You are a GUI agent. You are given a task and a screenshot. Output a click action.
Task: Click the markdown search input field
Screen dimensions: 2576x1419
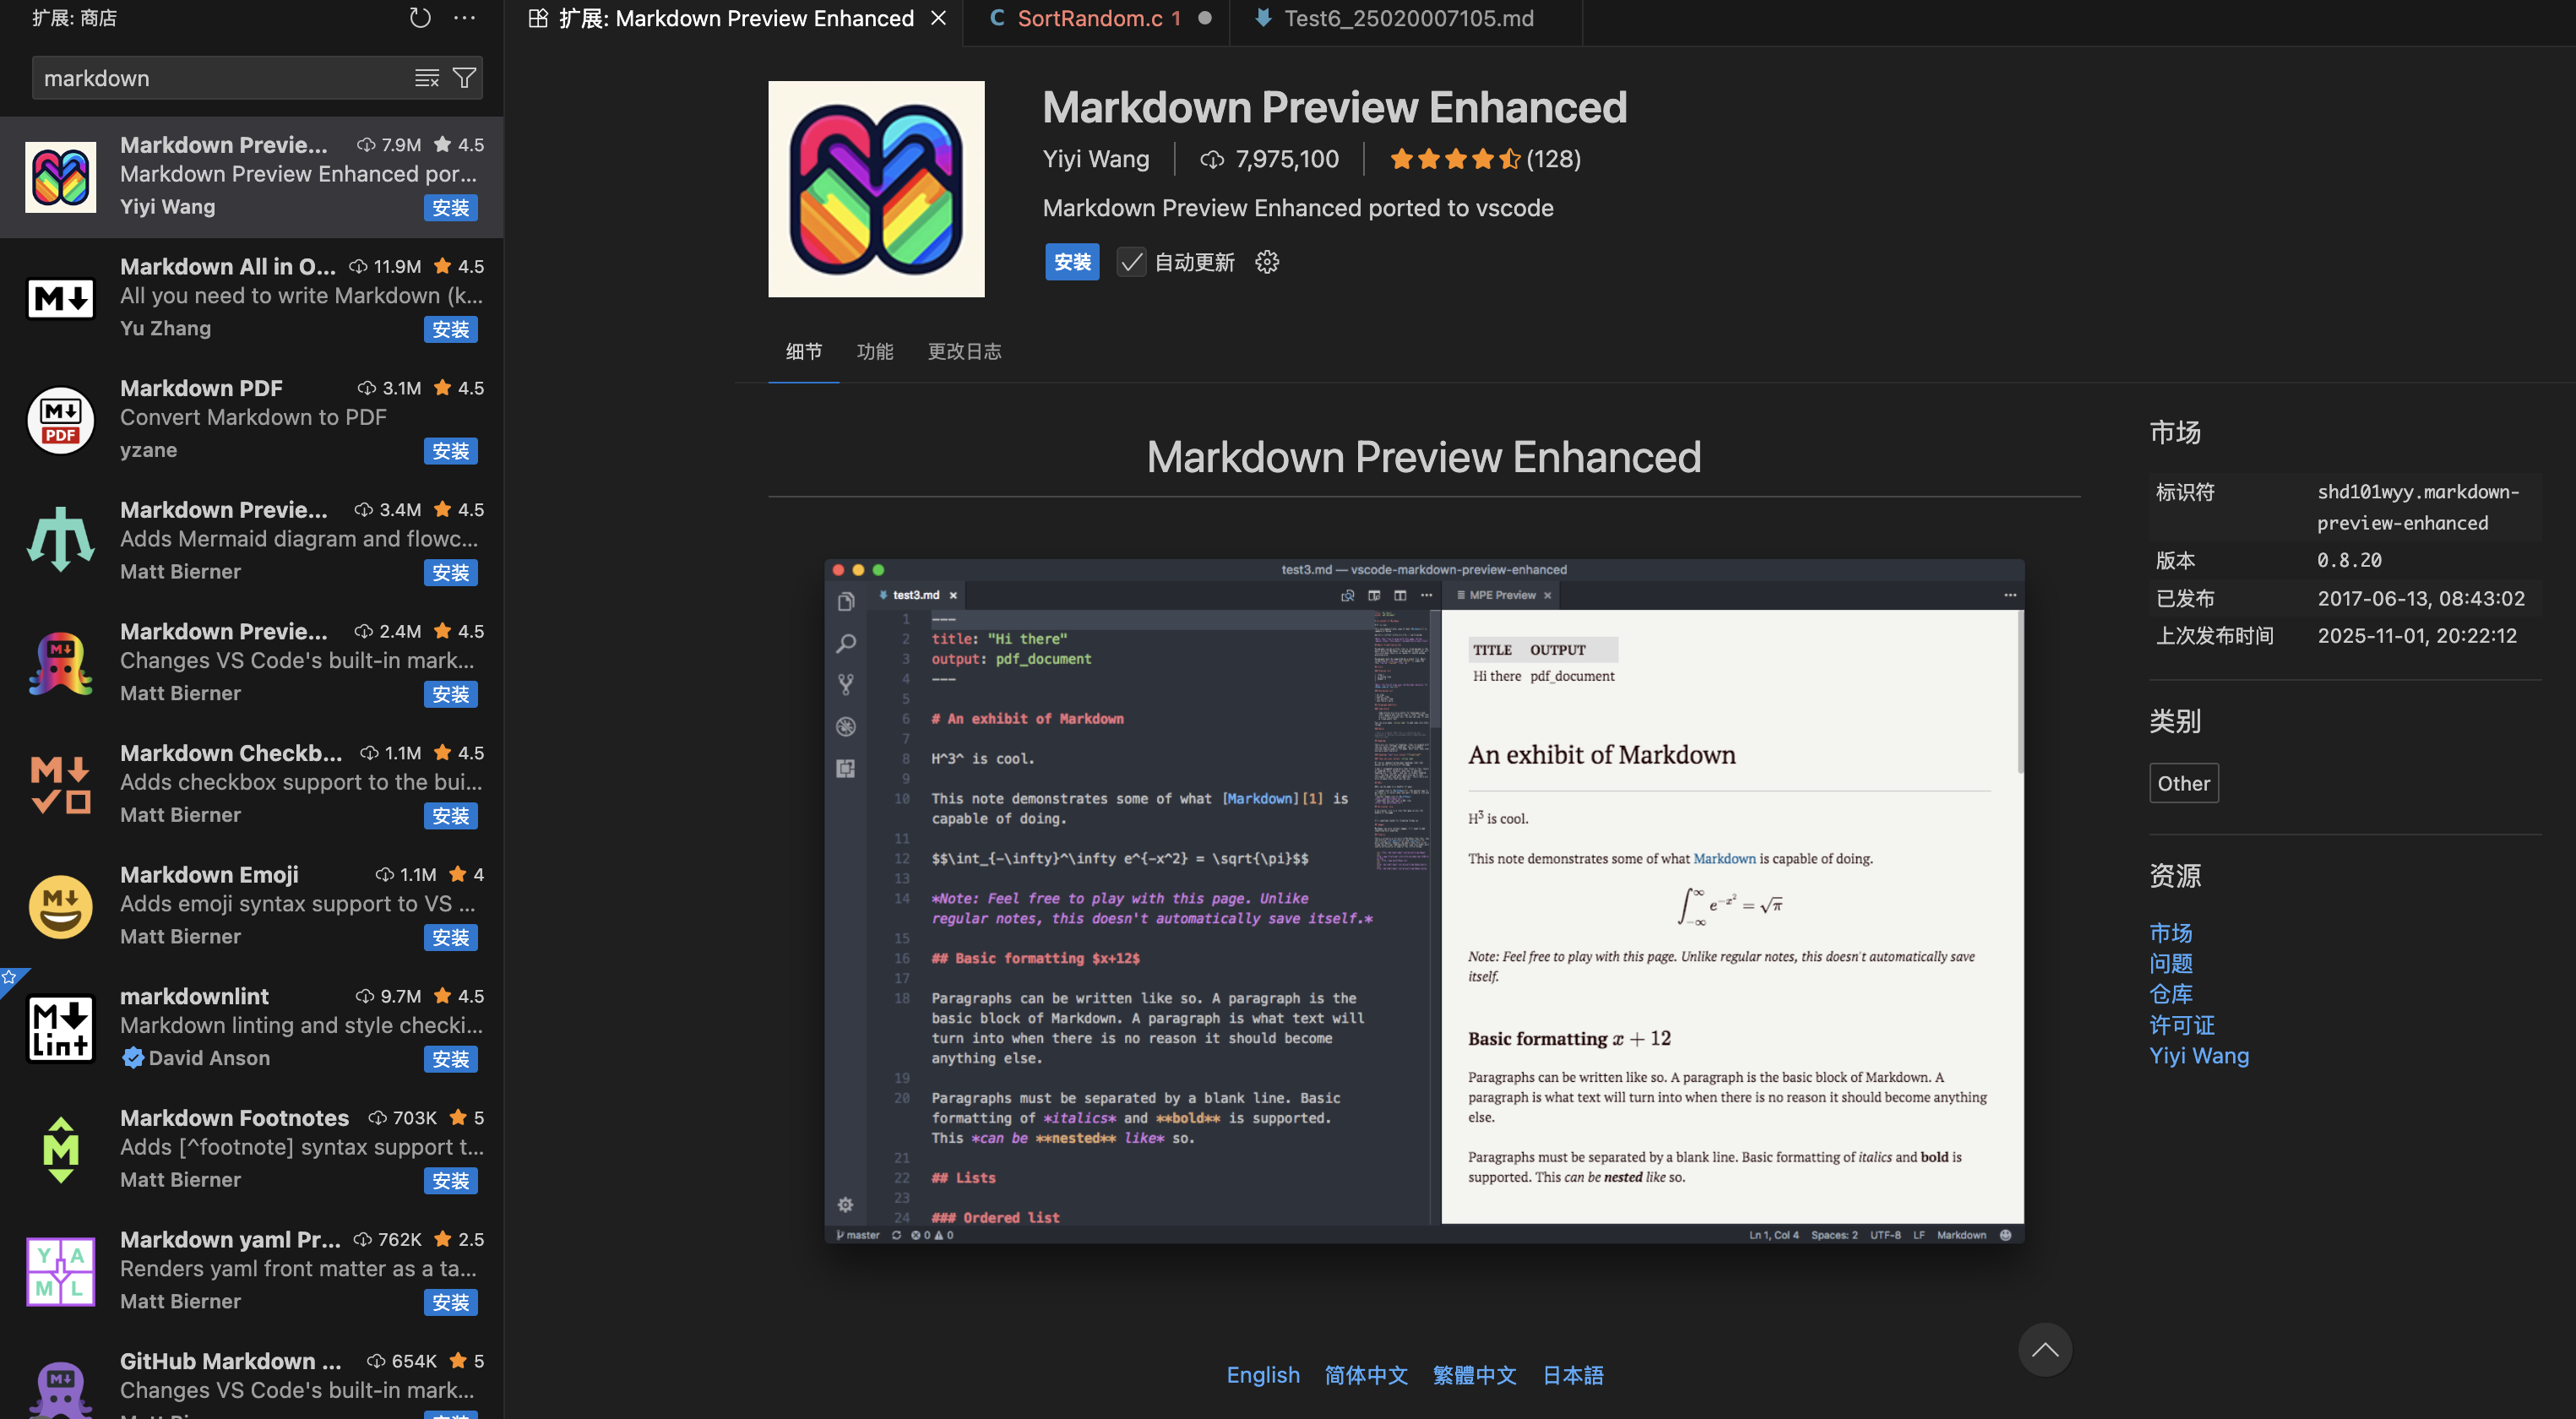pos(220,78)
